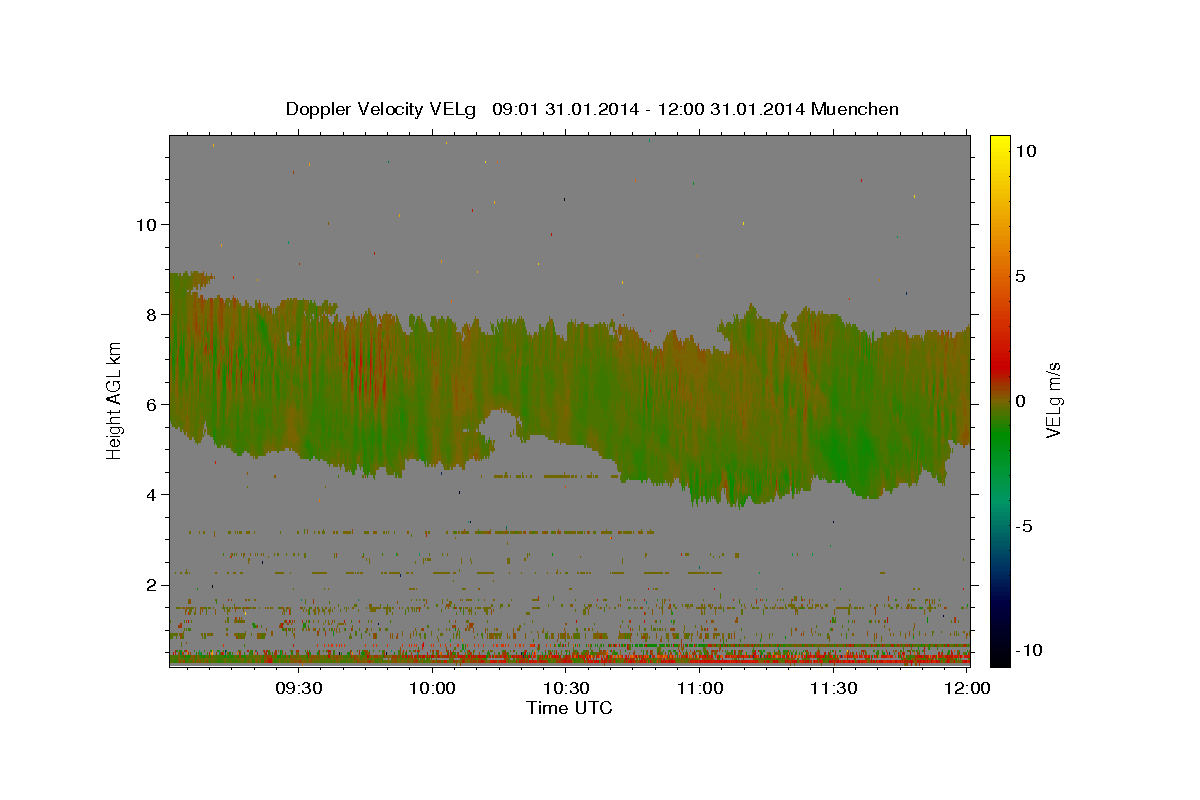Click the '11:00' time tick label
This screenshot has height=800, width=1200.
[x=700, y=688]
